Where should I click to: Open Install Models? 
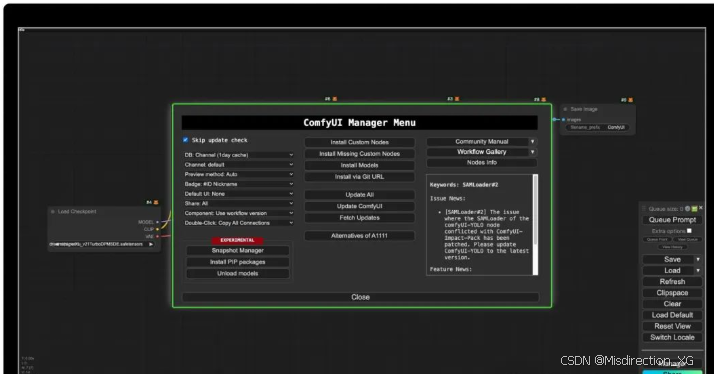coord(359,165)
